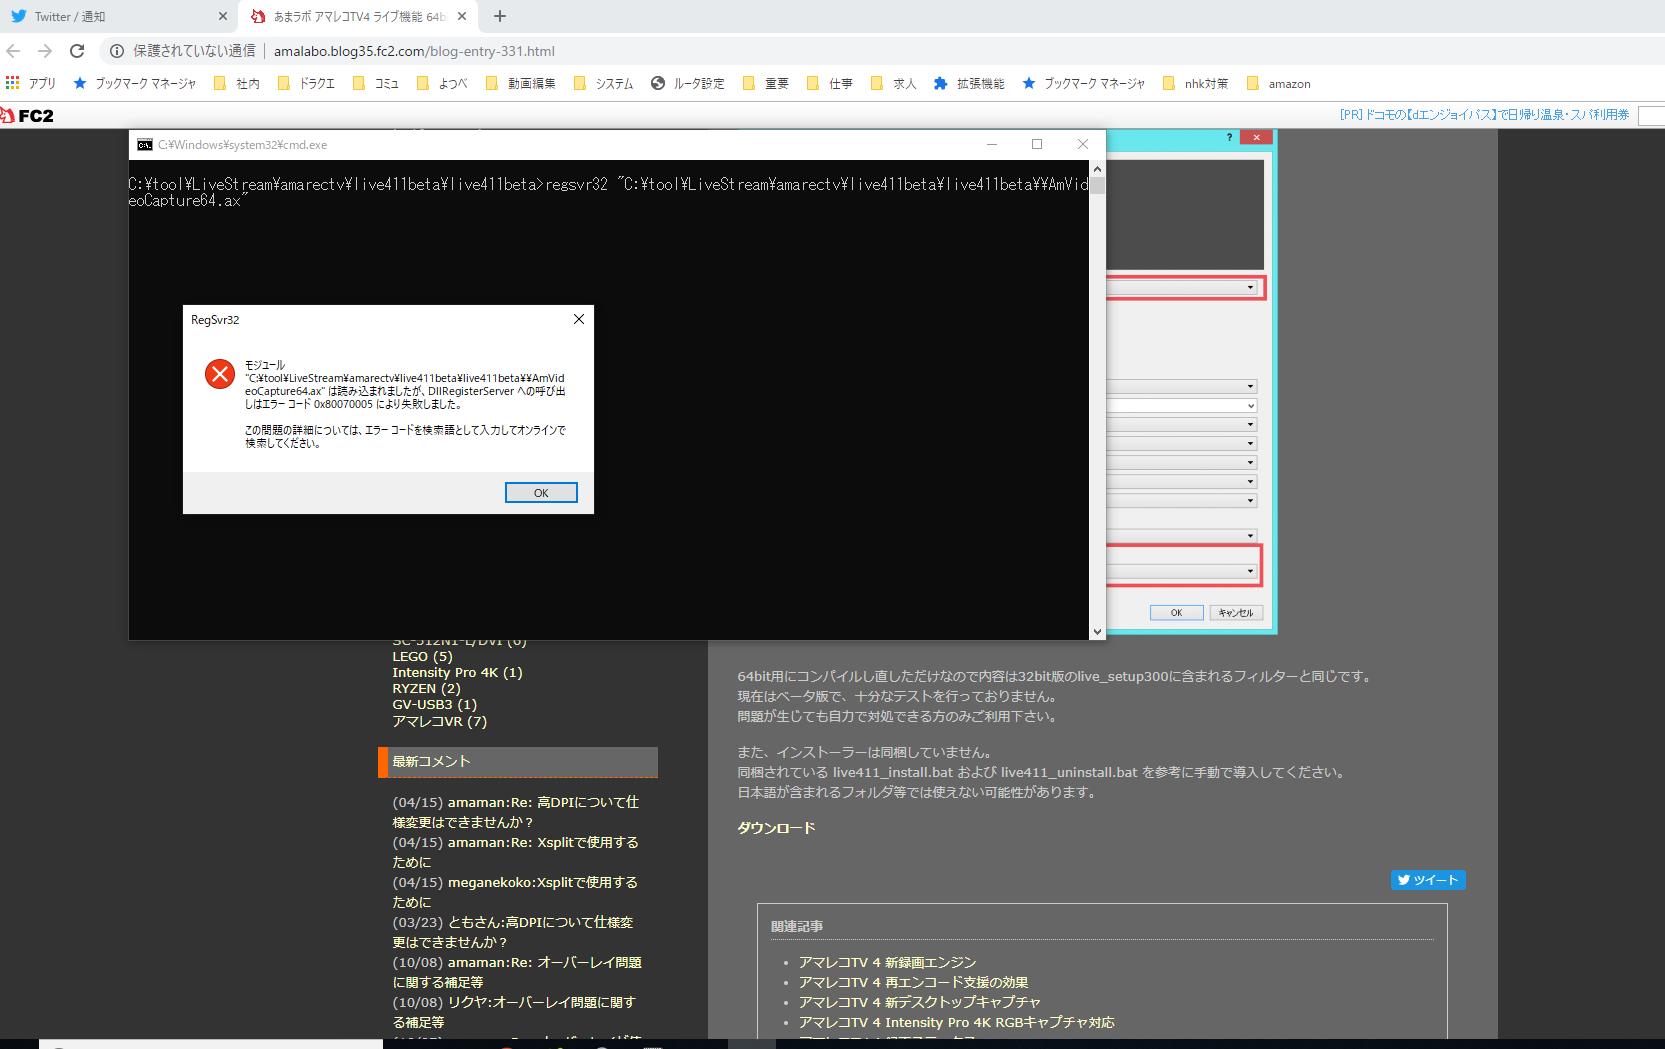Image resolution: width=1665 pixels, height=1049 pixels.
Task: Open the ルータ設定 bookmark
Action: click(x=688, y=84)
